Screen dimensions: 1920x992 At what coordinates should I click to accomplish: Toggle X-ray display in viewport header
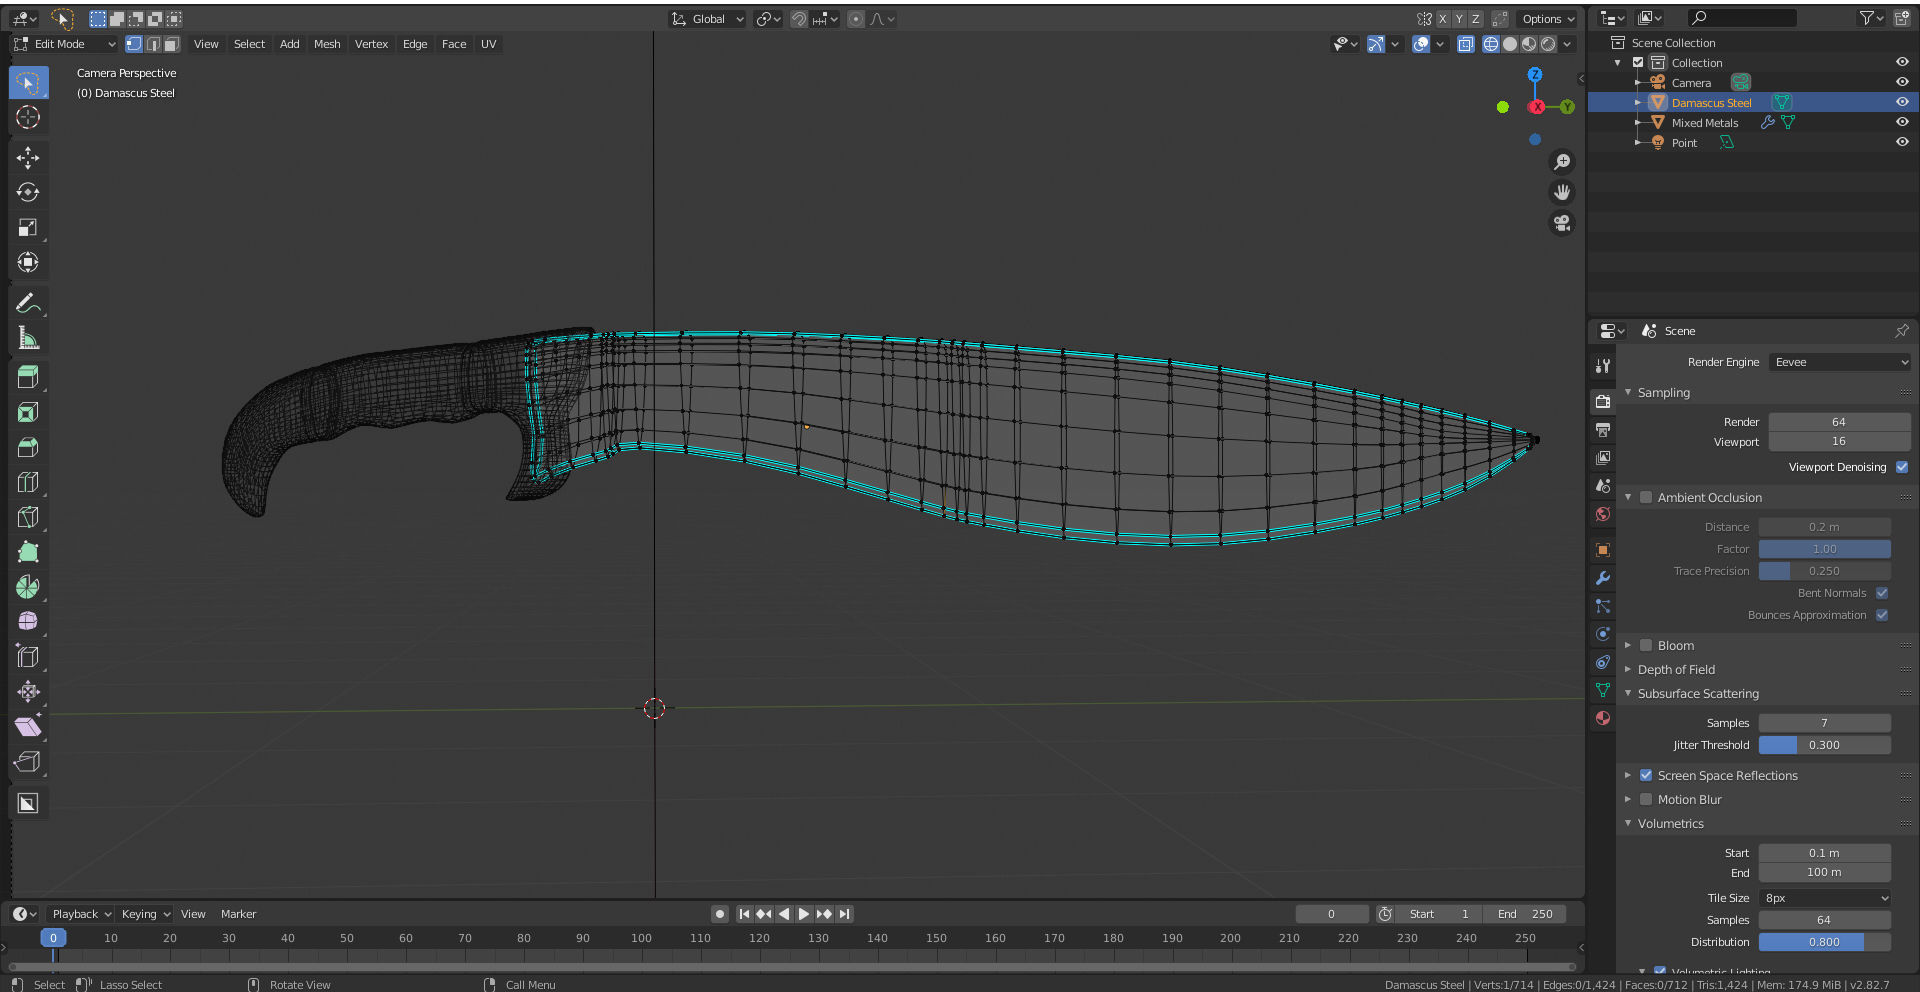(1466, 44)
